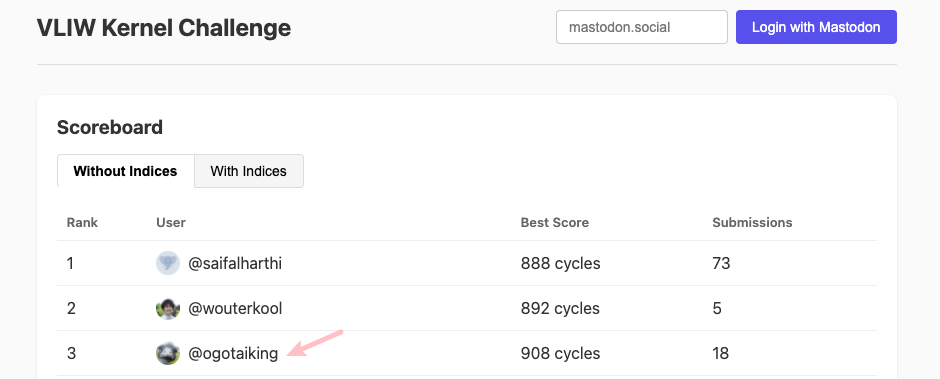Click the Scoreboard heading
This screenshot has width=940, height=379.
[x=110, y=127]
